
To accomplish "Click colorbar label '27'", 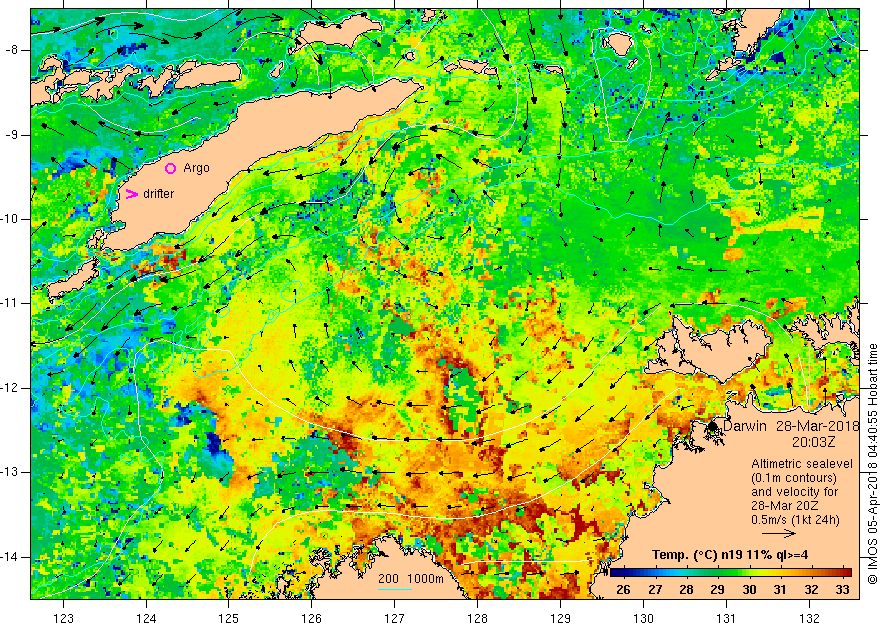I will pyautogui.click(x=654, y=590).
